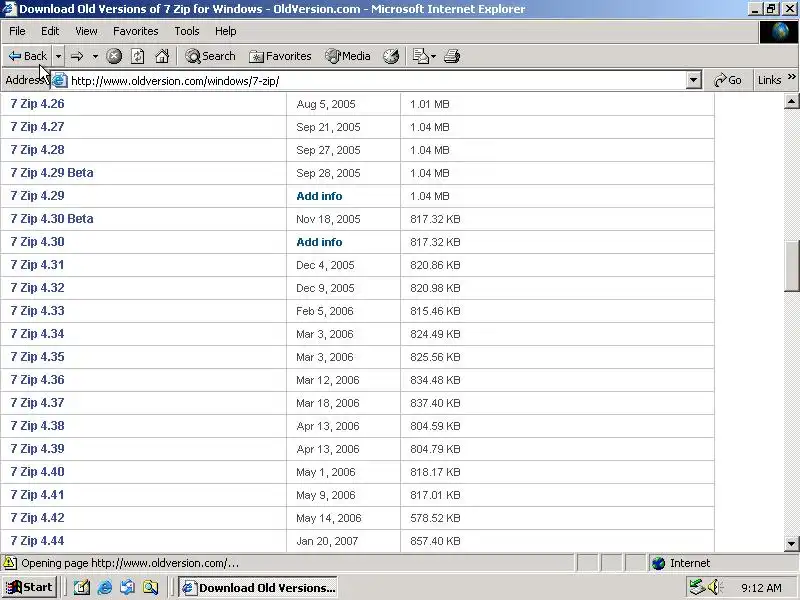Click the Mail toolbar icon

[420, 56]
